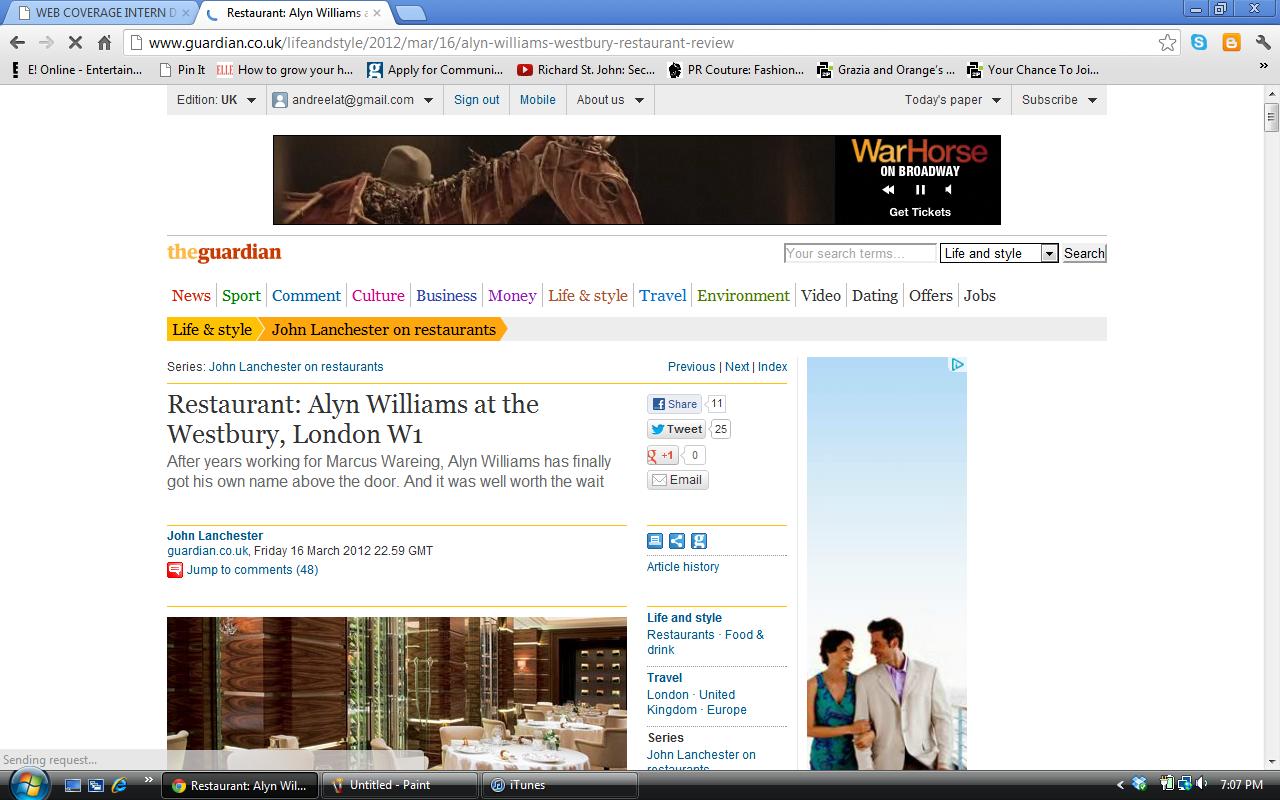This screenshot has width=1280, height=800.
Task: Go to the Sport section
Action: pos(241,295)
